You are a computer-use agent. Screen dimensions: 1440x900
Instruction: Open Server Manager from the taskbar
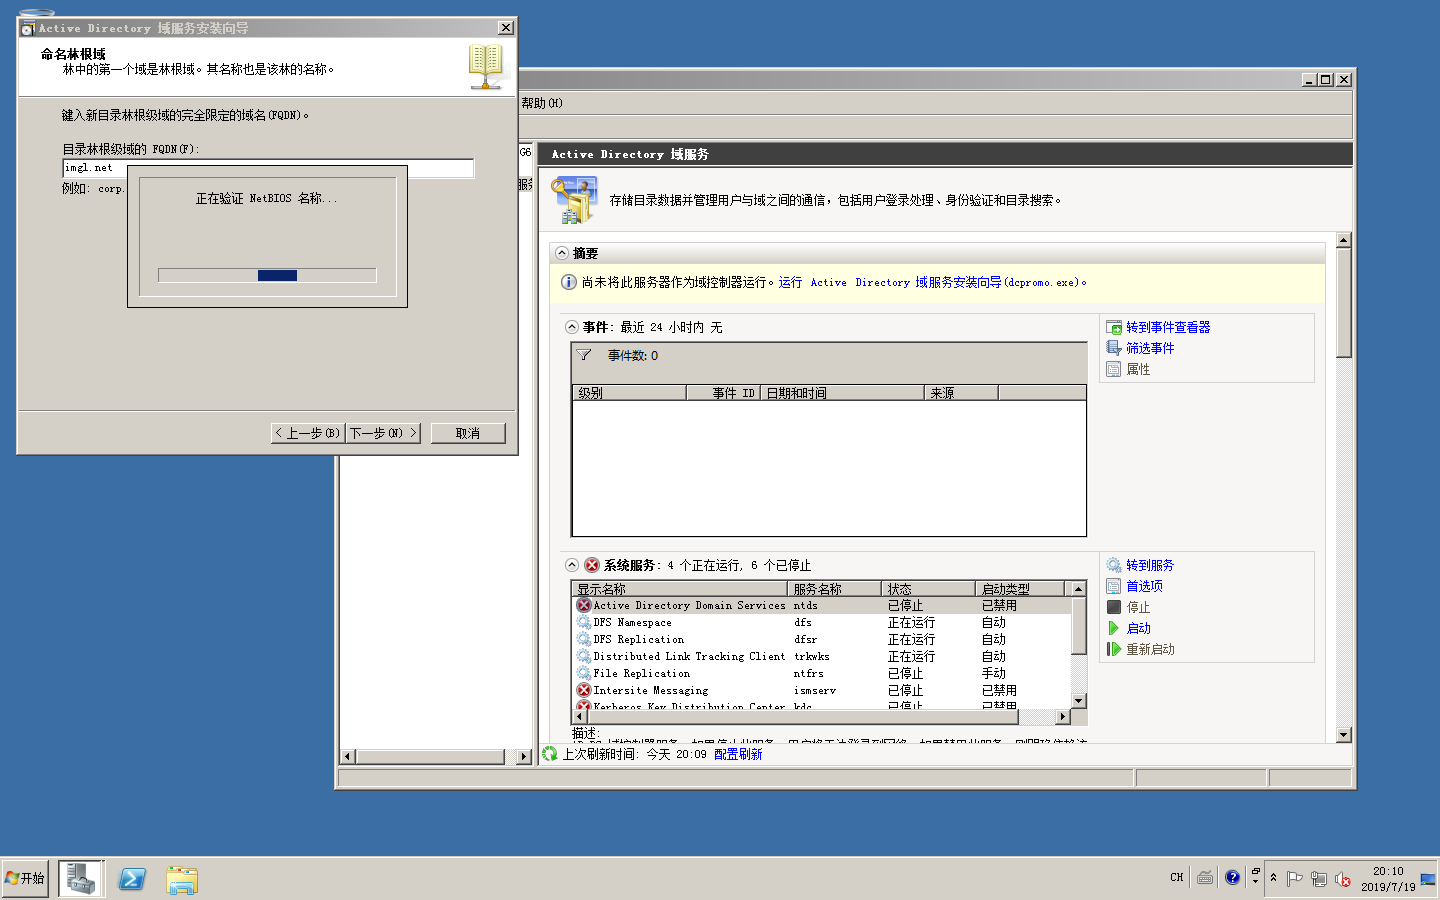pos(80,879)
